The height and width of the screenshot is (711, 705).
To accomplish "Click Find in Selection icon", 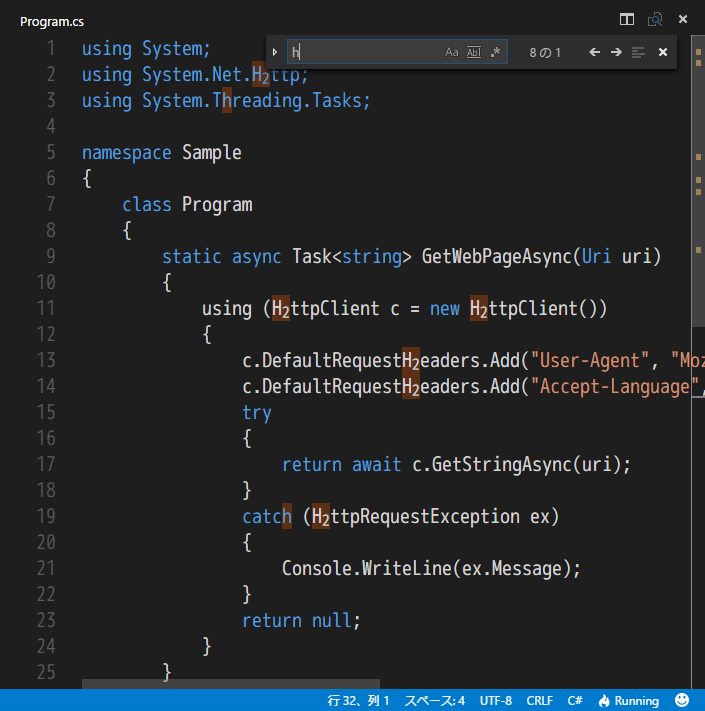I will click(x=638, y=52).
